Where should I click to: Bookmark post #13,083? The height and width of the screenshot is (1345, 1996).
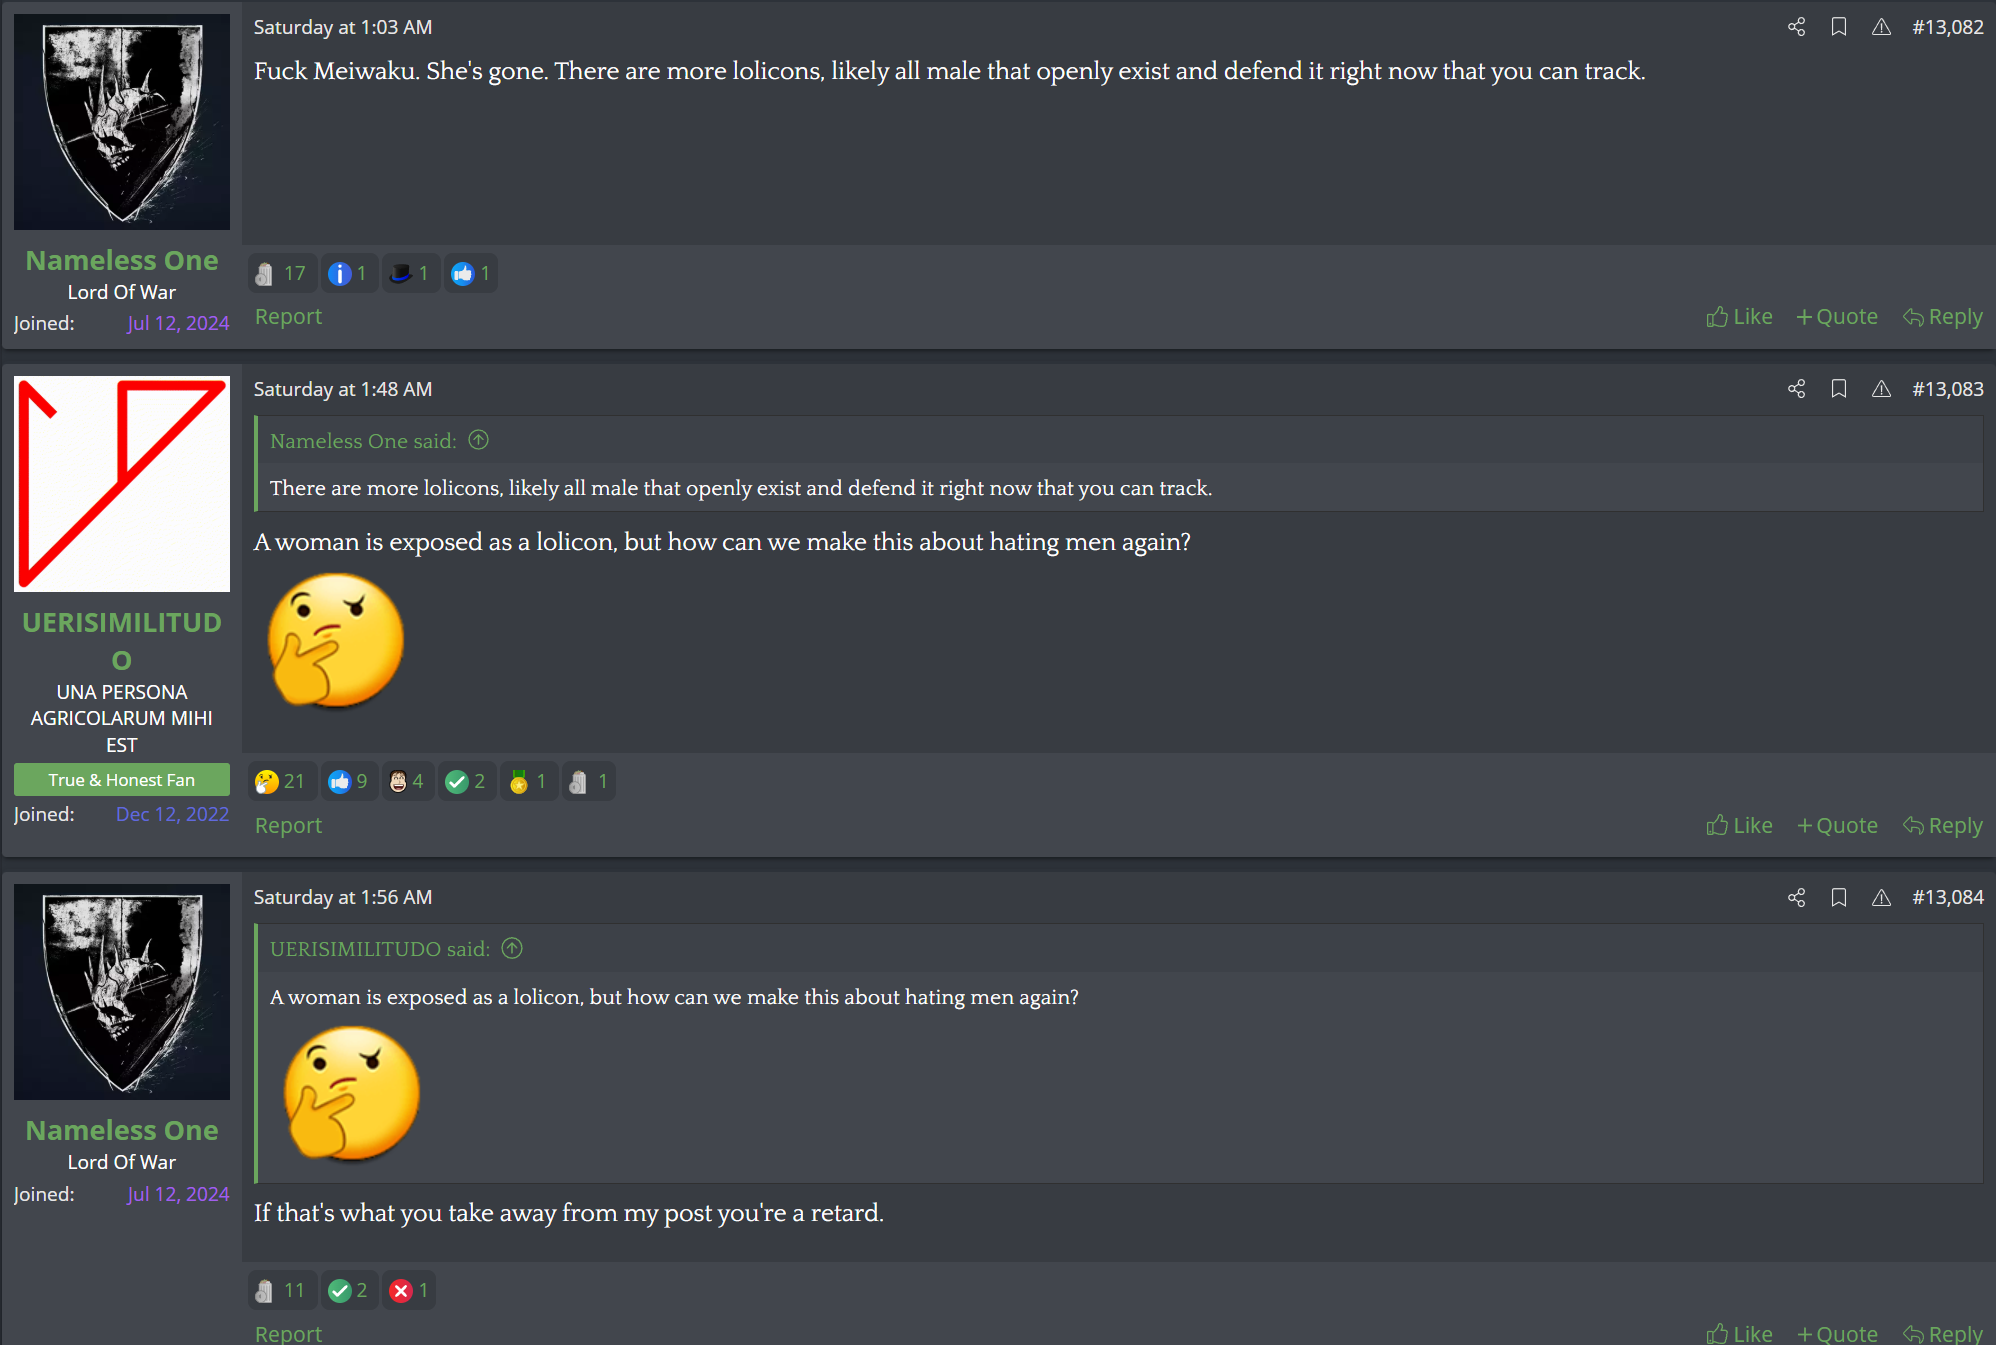1838,389
